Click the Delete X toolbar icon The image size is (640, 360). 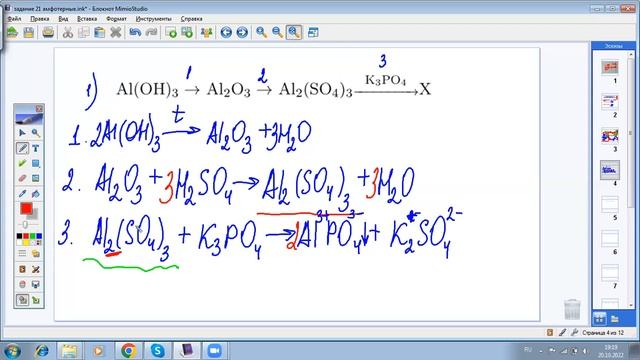[x=116, y=32]
